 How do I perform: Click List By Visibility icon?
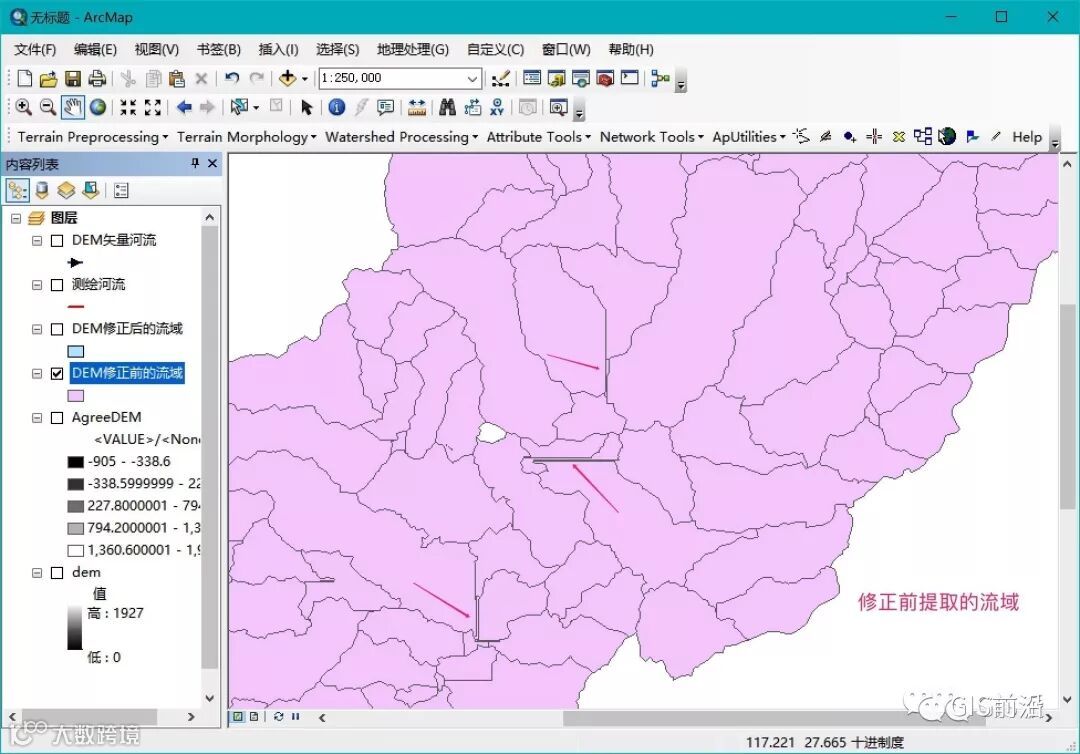click(x=66, y=191)
